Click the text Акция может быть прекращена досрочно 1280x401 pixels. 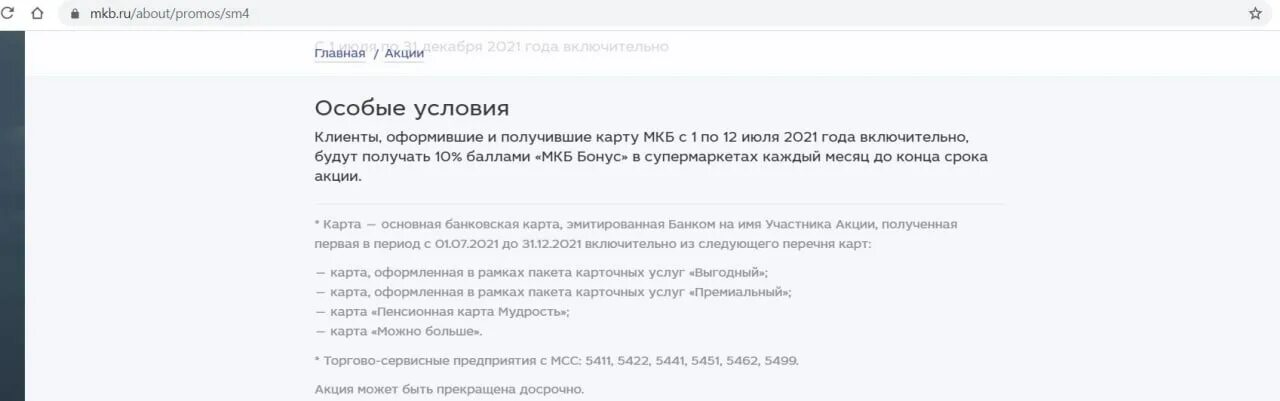coord(449,389)
